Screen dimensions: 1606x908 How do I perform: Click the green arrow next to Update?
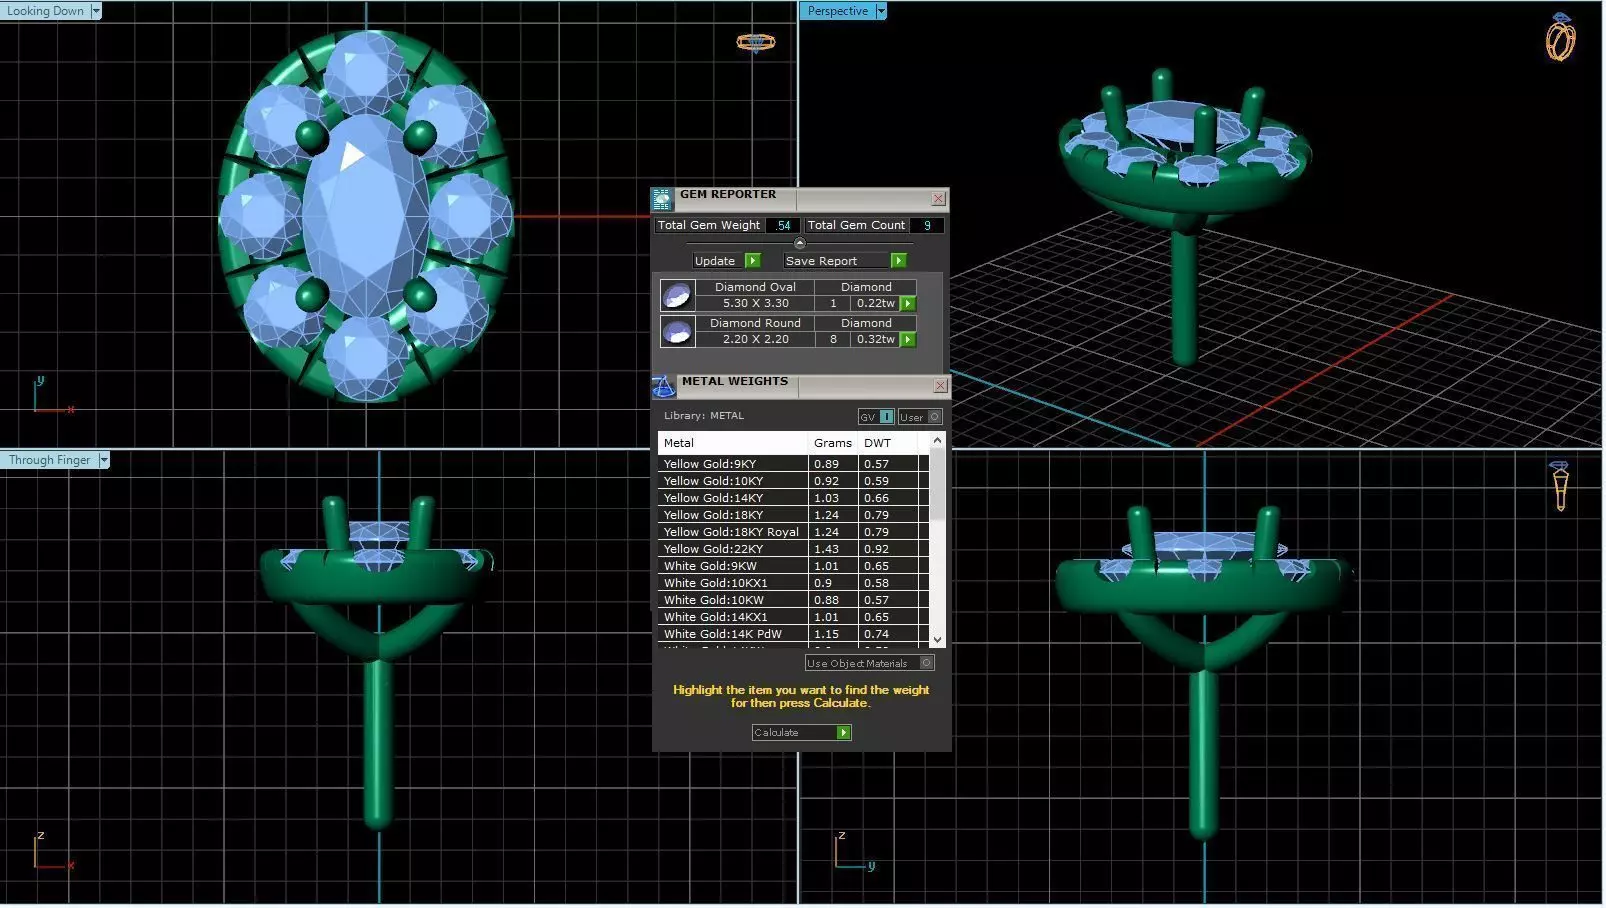(753, 261)
